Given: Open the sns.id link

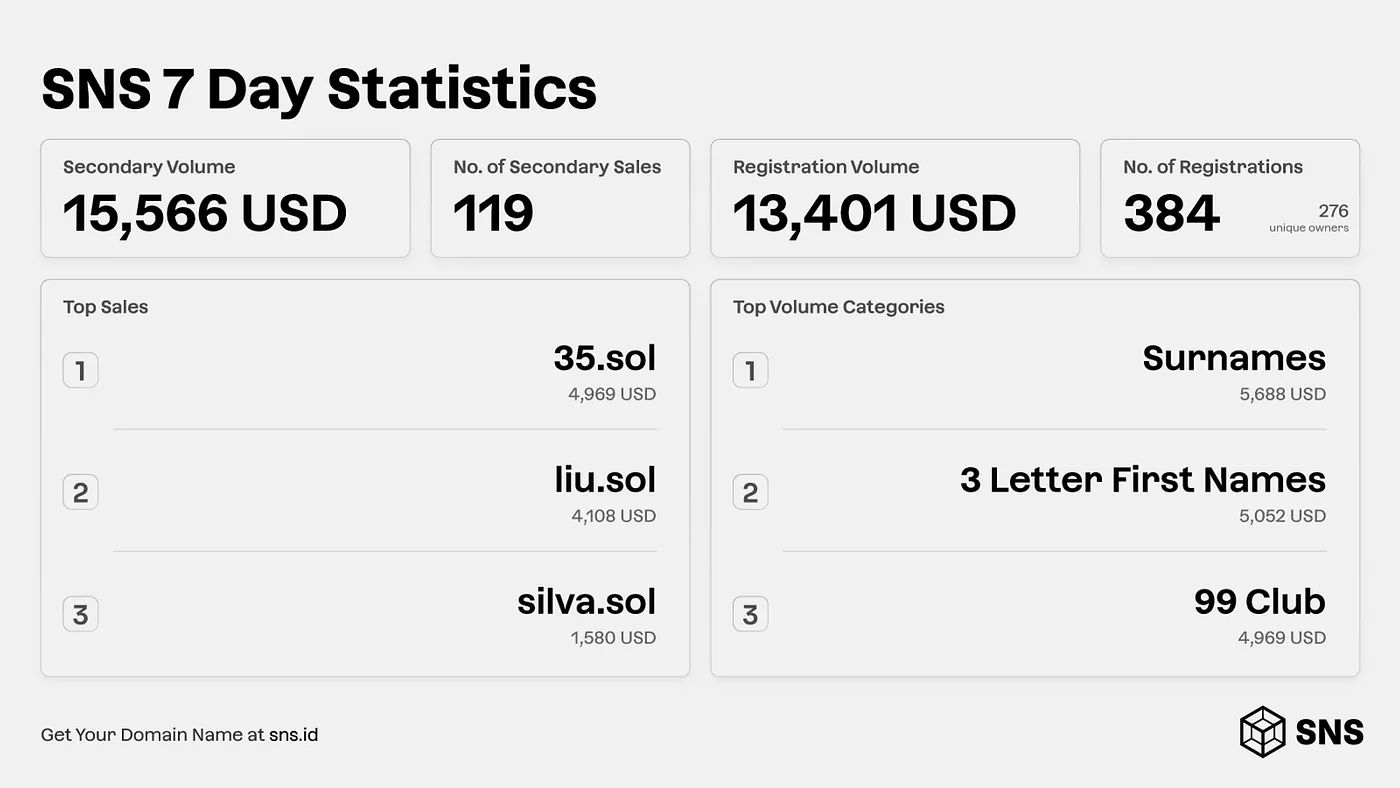Looking at the screenshot, I should click(x=293, y=735).
